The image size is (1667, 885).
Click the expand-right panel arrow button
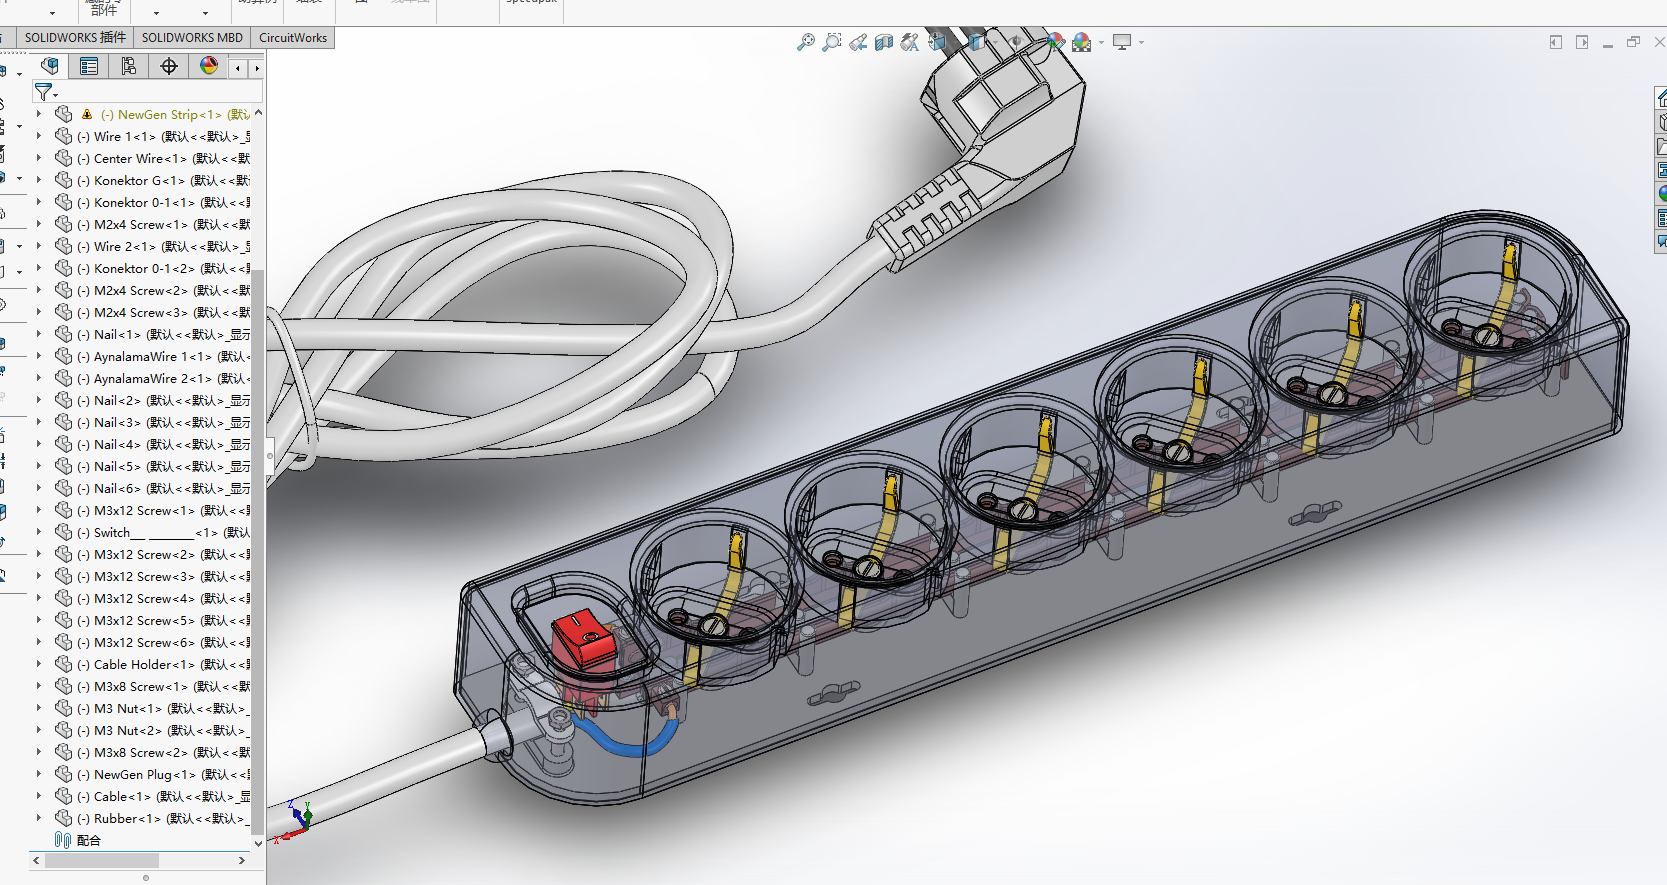1582,42
